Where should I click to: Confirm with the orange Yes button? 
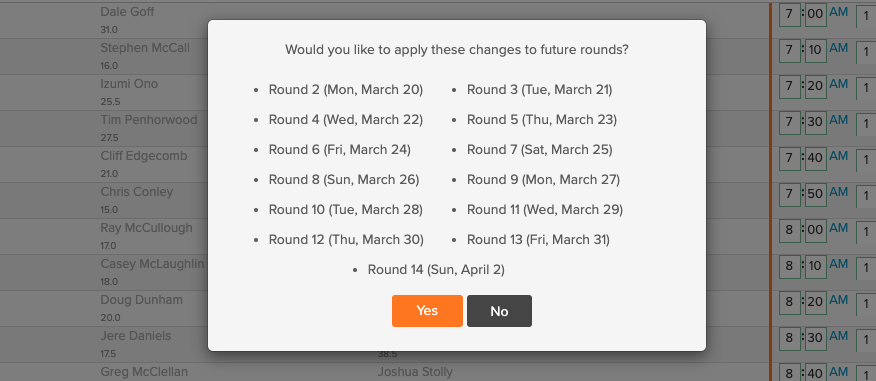point(427,311)
